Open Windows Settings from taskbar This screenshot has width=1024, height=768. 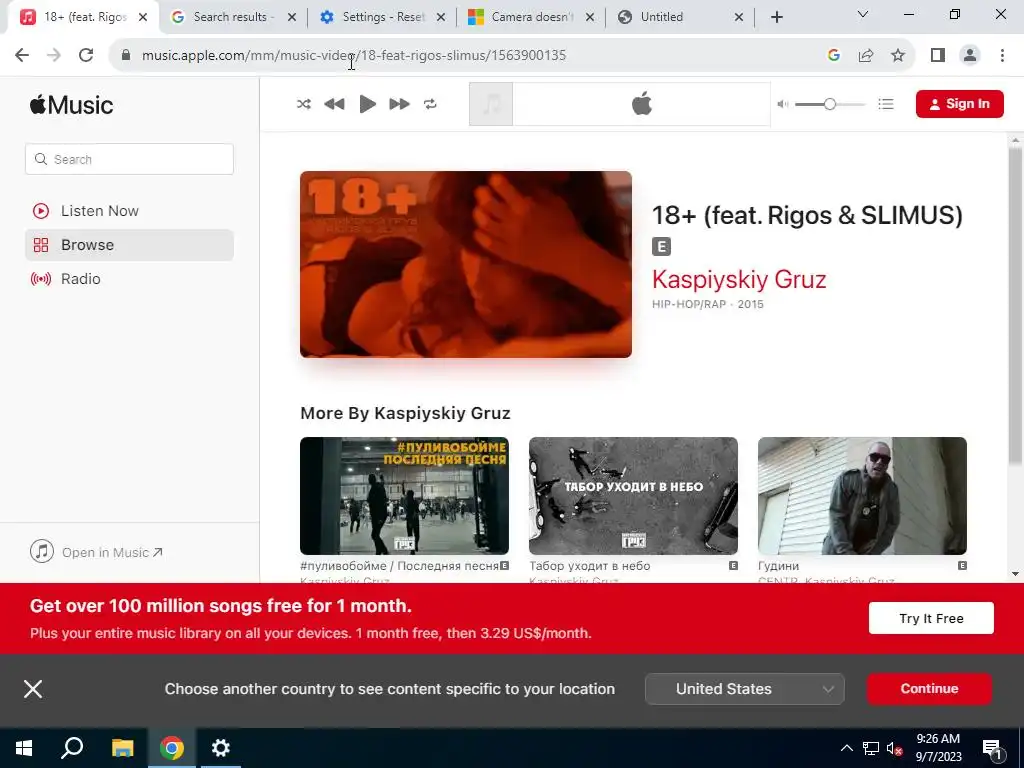click(x=221, y=748)
